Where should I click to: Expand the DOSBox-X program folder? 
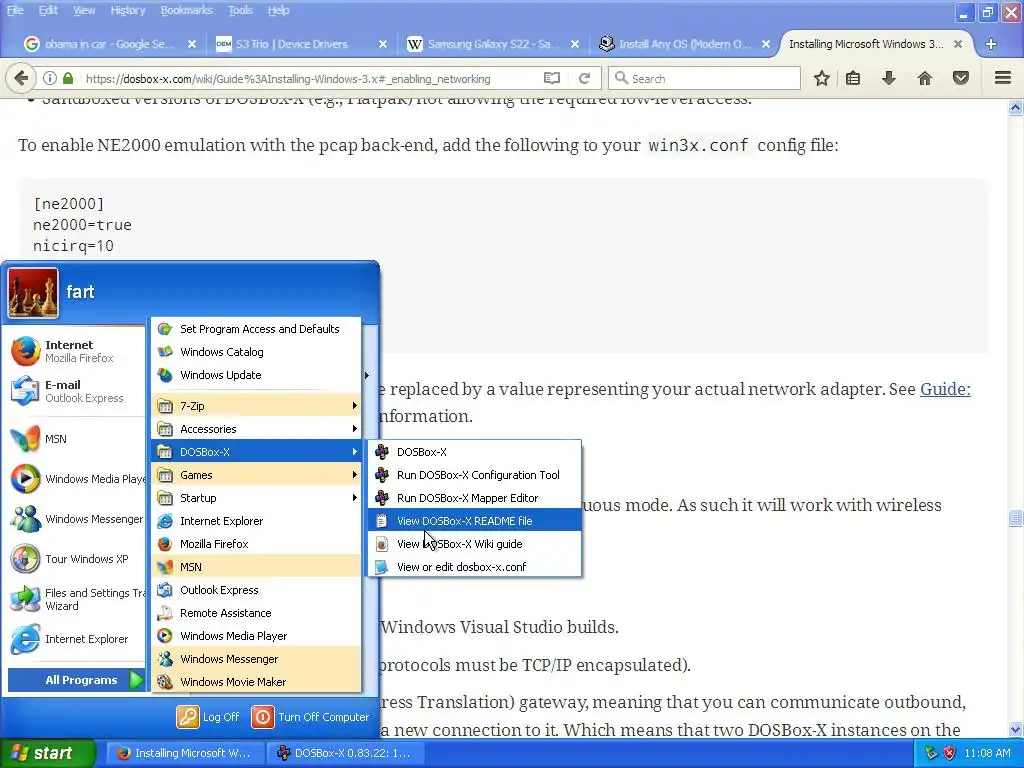click(x=257, y=452)
